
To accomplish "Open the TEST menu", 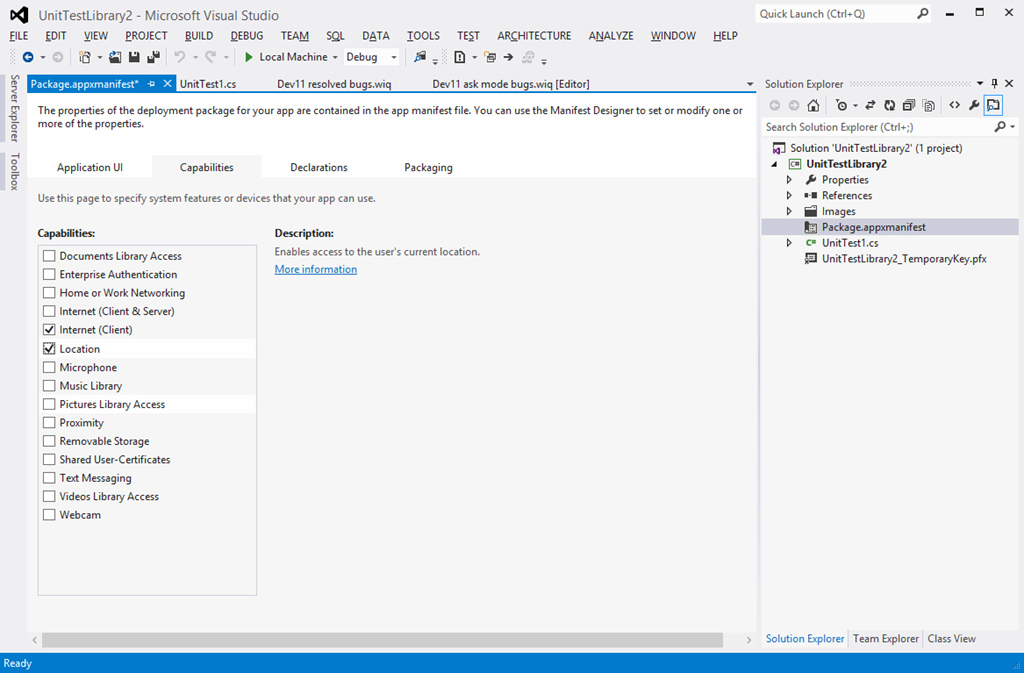I will [468, 36].
